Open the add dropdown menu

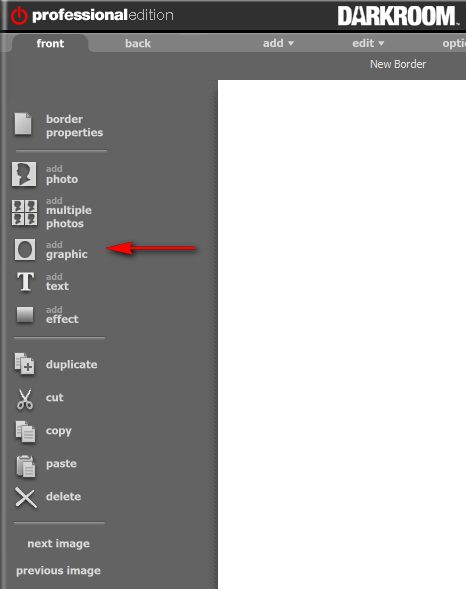tap(278, 43)
